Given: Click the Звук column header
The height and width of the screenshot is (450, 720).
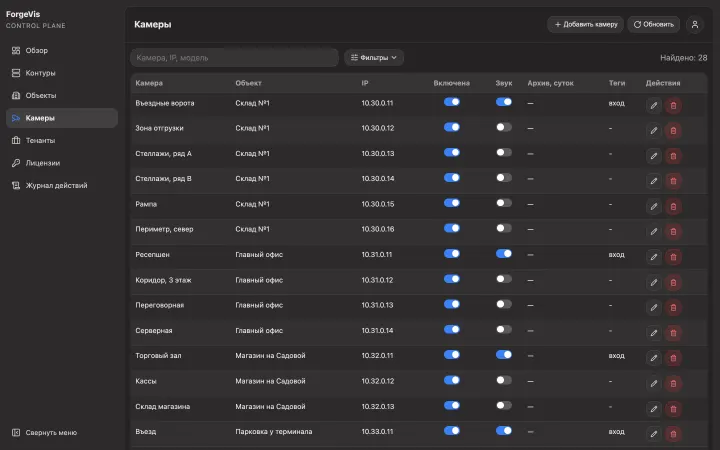Looking at the screenshot, I should pos(504,83).
